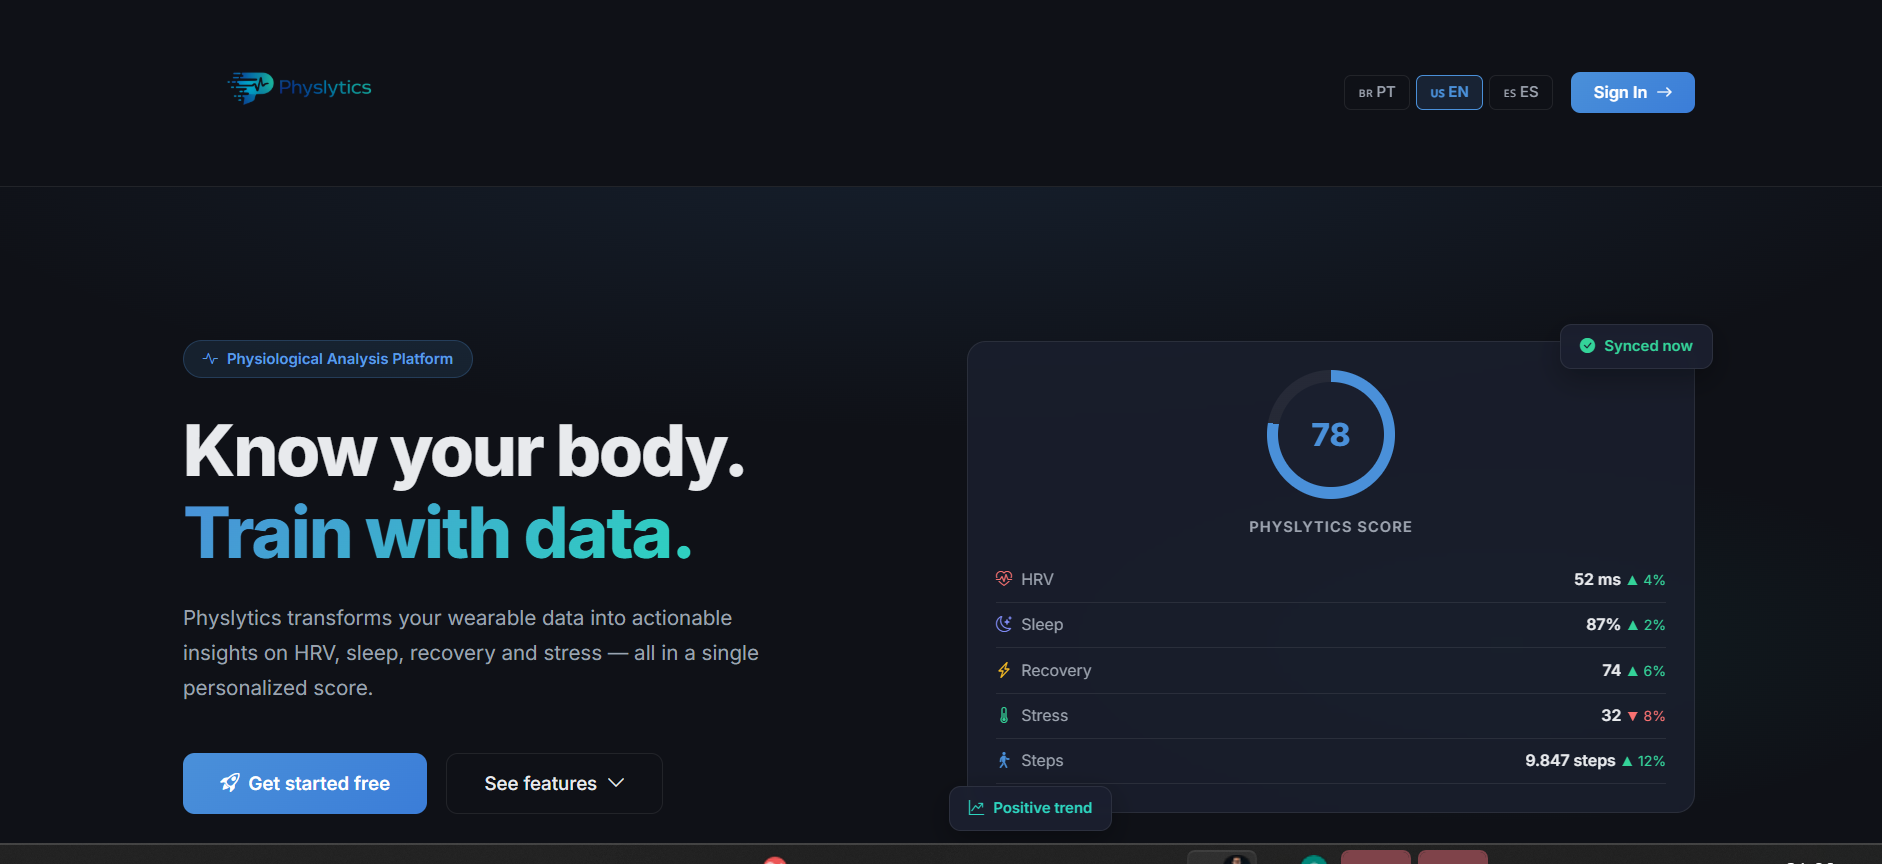The image size is (1882, 864).
Task: Select the EN language option
Action: pos(1449,92)
